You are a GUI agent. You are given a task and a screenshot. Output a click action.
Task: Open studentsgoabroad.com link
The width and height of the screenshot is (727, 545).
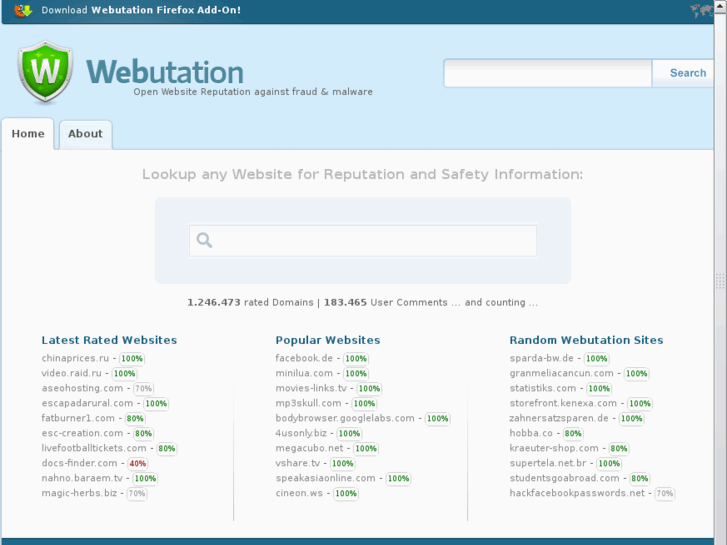(564, 478)
